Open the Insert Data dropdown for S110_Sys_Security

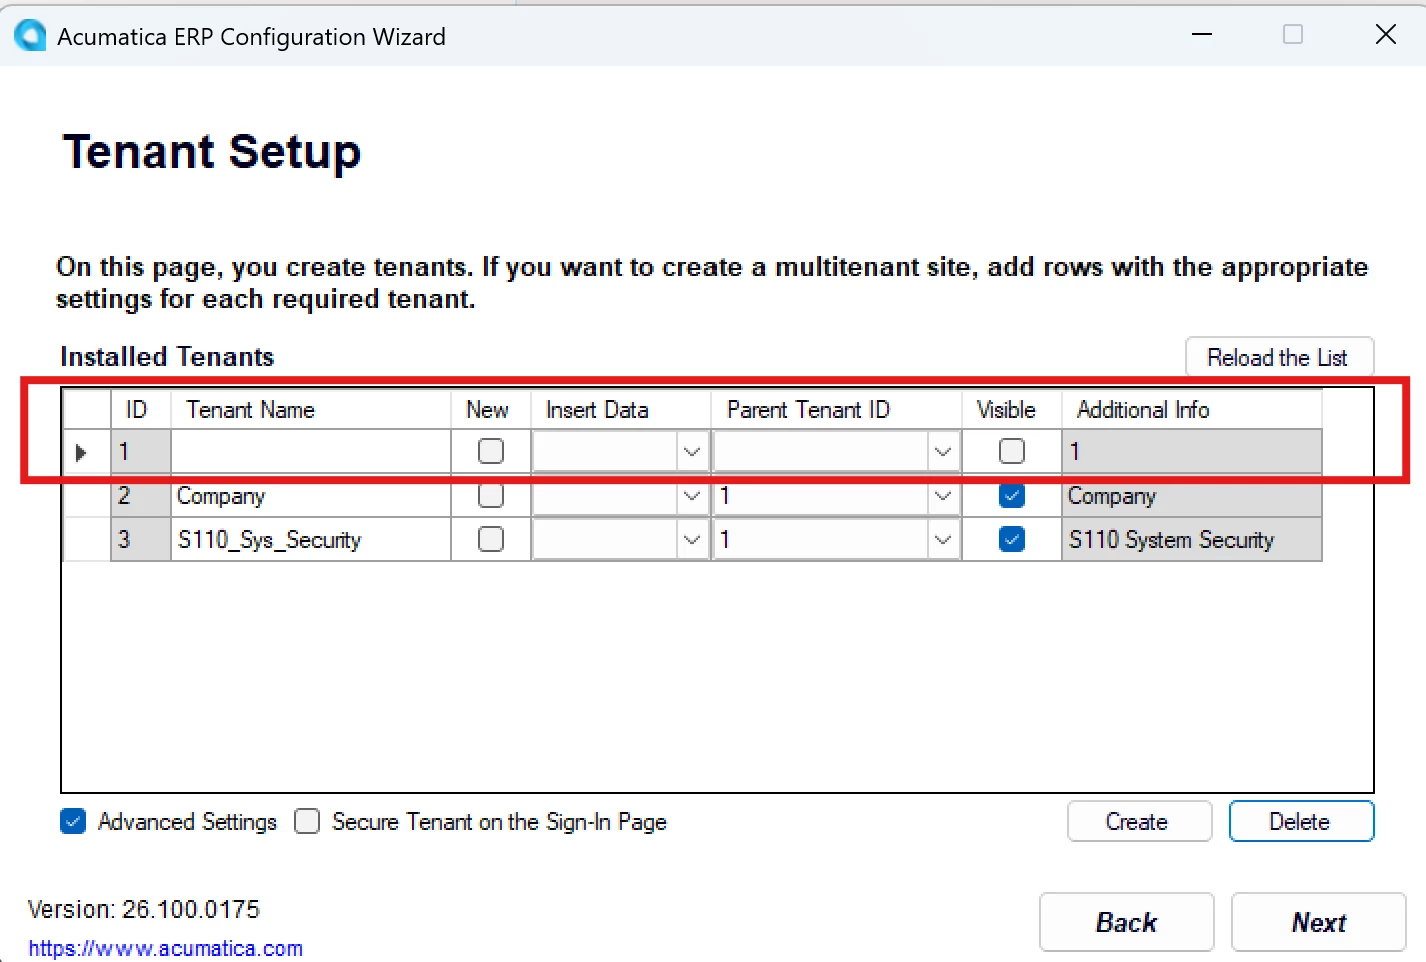pos(692,539)
